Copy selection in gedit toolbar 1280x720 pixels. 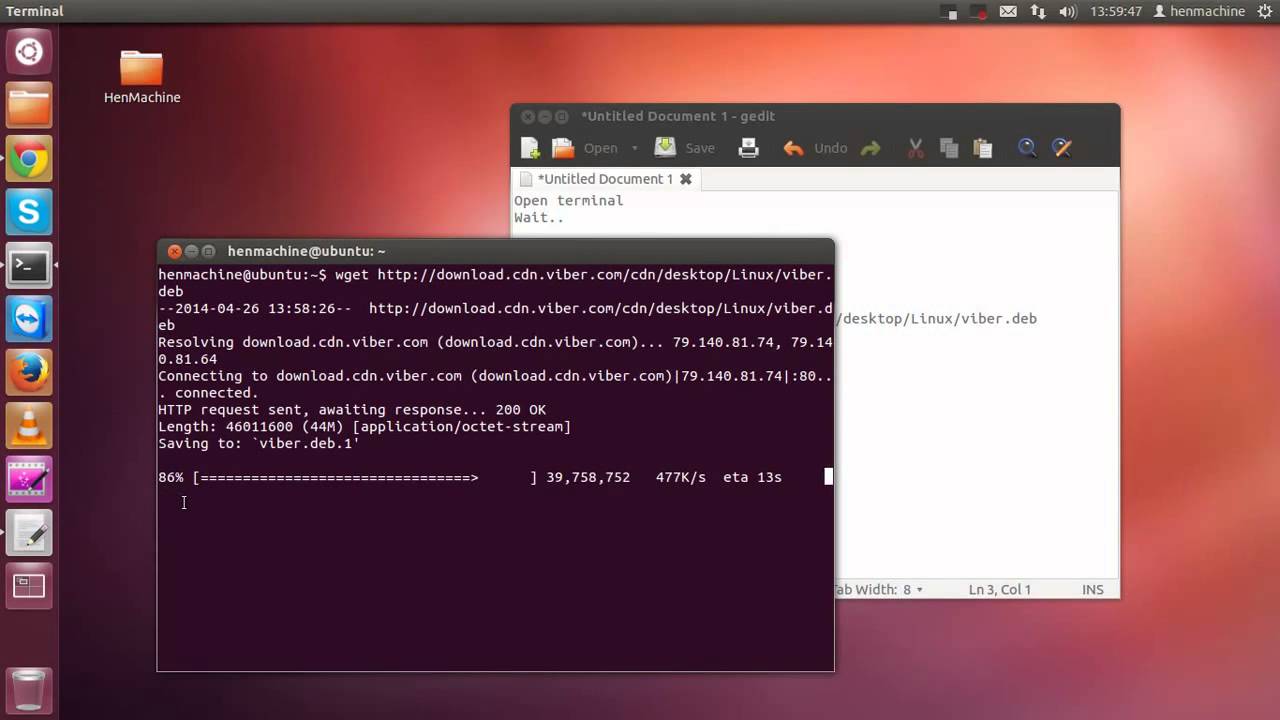pos(949,148)
